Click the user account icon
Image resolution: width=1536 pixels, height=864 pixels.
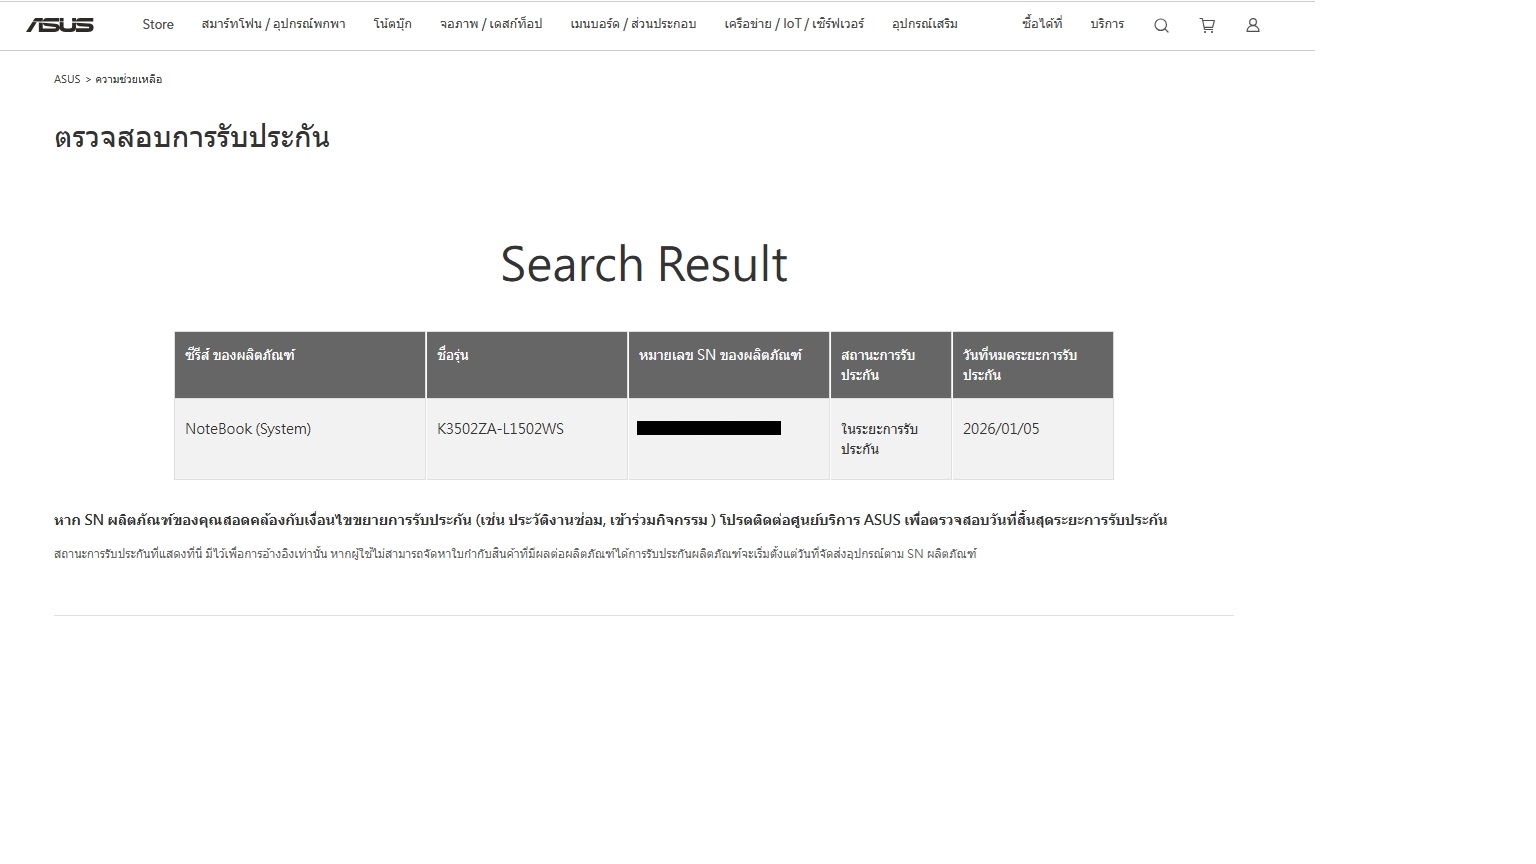[1252, 26]
